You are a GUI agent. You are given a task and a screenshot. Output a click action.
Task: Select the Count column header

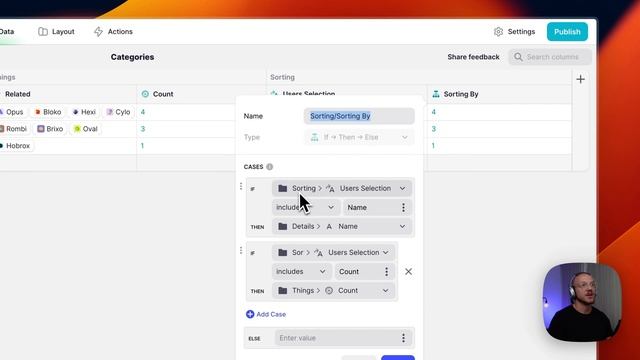[201, 94]
